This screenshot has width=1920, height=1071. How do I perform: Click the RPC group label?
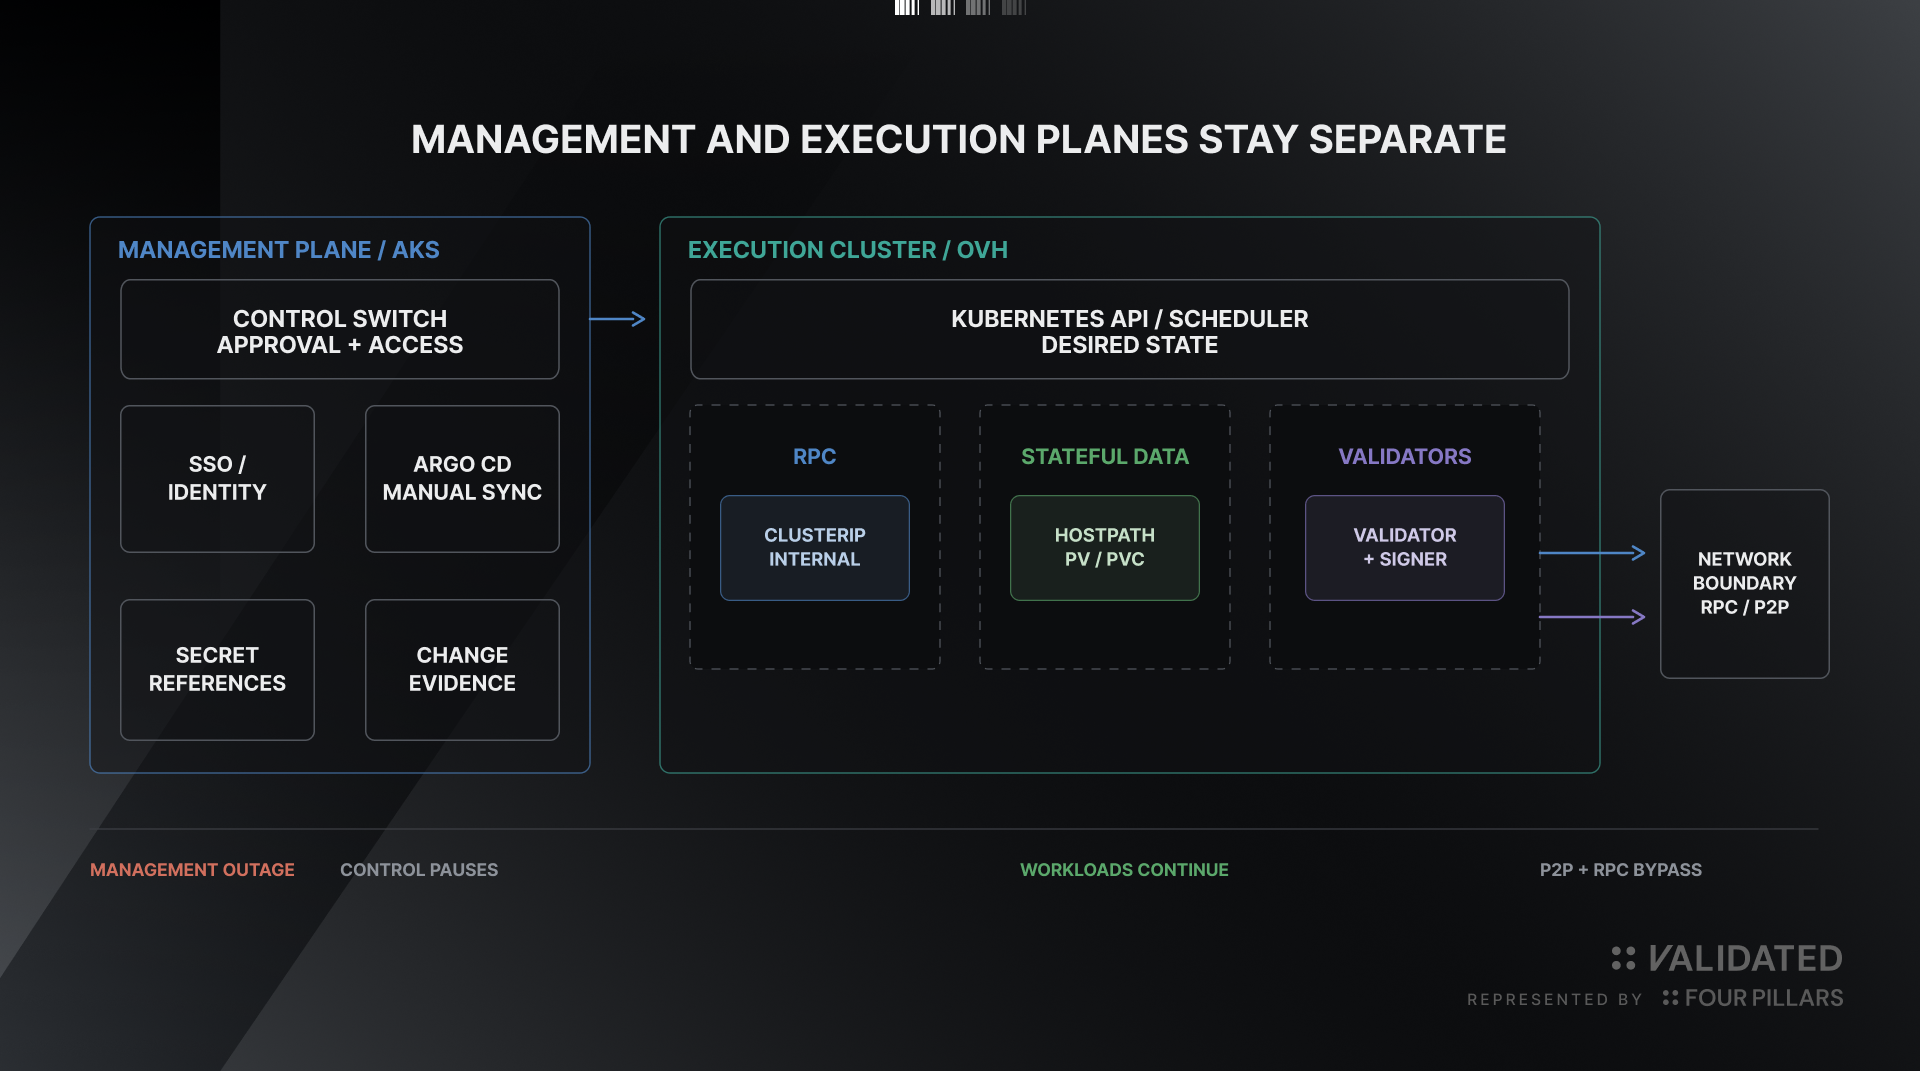815,456
